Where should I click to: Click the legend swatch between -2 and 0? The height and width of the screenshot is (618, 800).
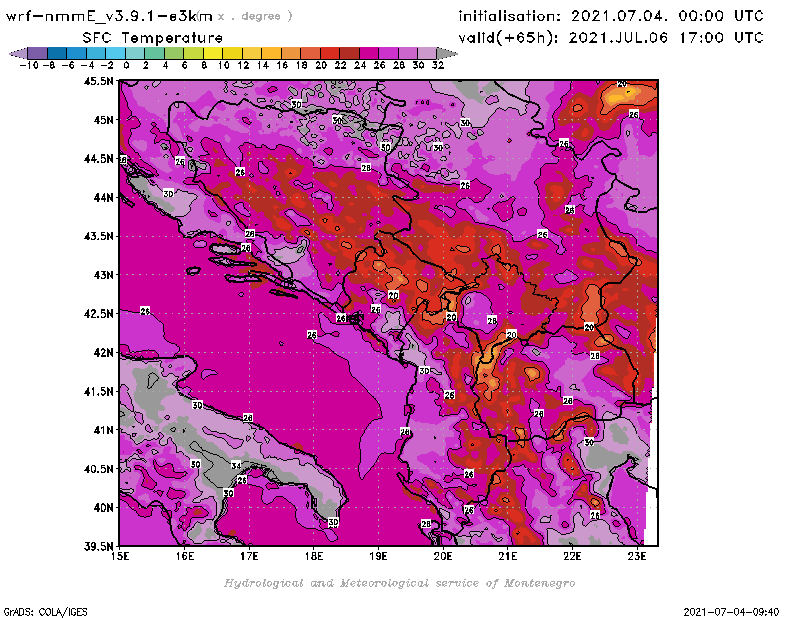tap(115, 53)
